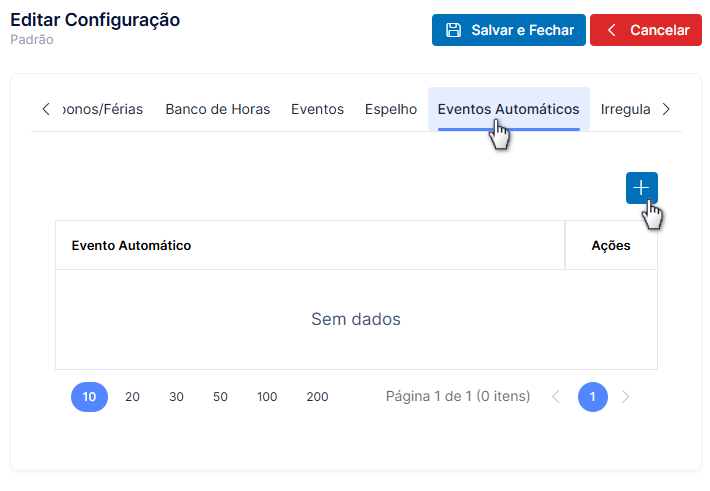Choose 50 items per page

[220, 397]
